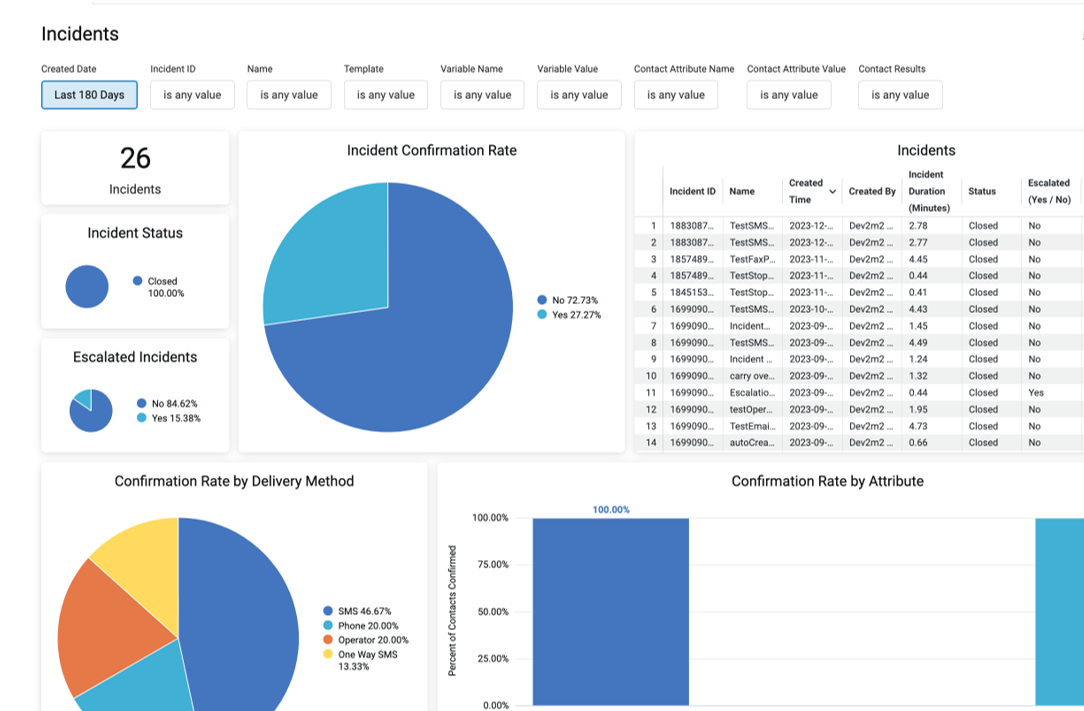Click the 4.45 duration cell
Screen dimensions: 1084x711
[918, 259]
